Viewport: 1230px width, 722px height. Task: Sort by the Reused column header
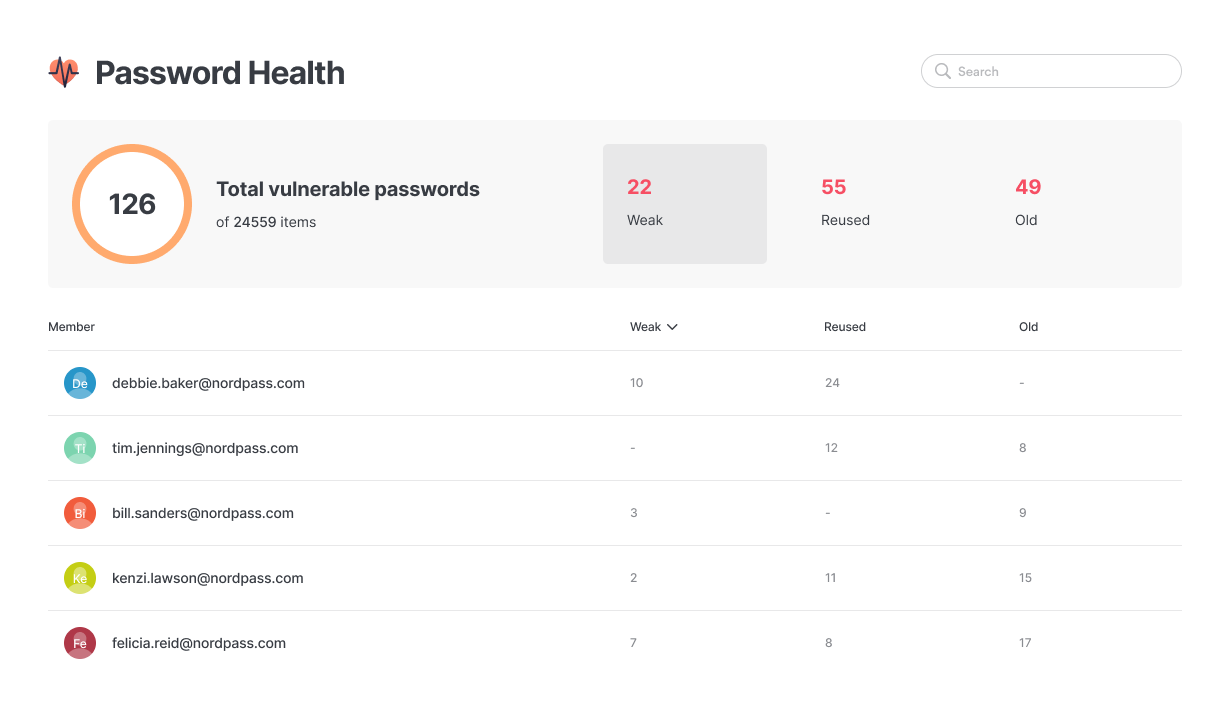pos(845,327)
